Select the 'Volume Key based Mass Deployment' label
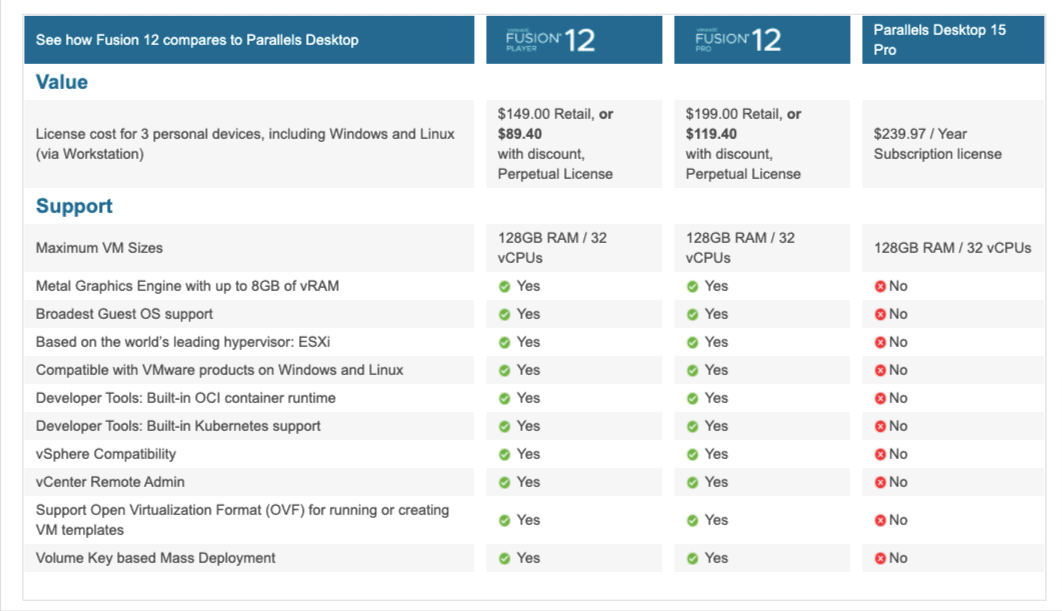This screenshot has width=1062, height=611. (x=155, y=558)
